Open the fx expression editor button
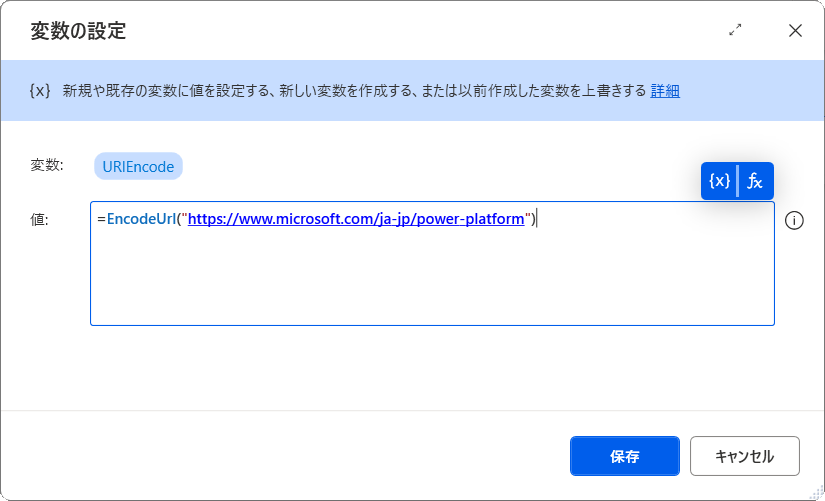The height and width of the screenshot is (501, 825). click(x=756, y=181)
